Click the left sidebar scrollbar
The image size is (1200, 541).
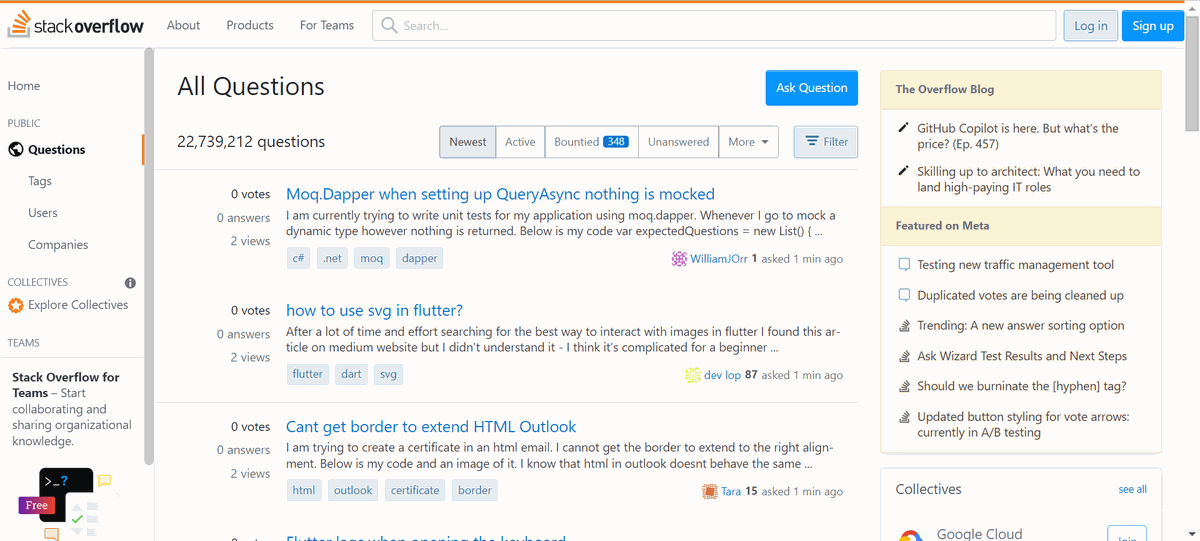click(149, 257)
